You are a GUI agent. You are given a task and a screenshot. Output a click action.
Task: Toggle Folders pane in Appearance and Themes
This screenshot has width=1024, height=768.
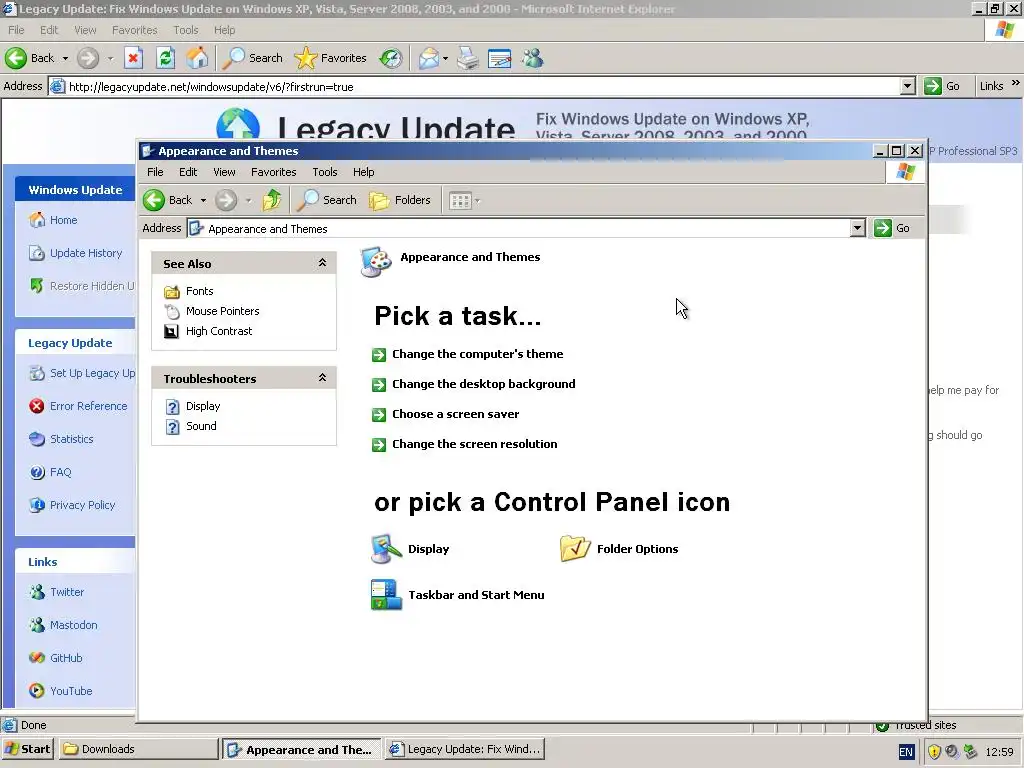[400, 200]
